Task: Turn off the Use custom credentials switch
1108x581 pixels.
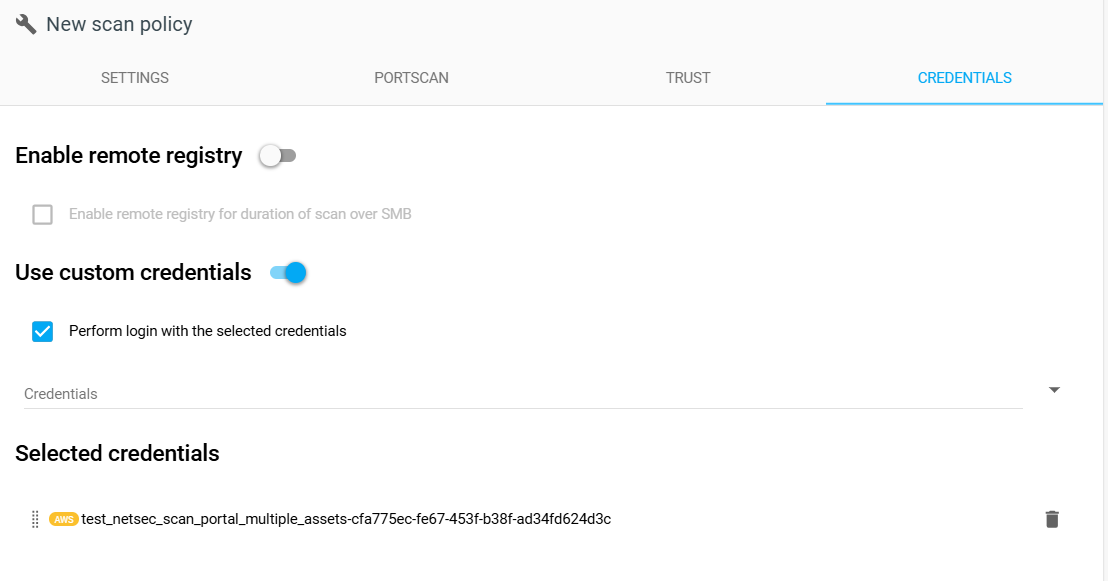Action: (288, 272)
